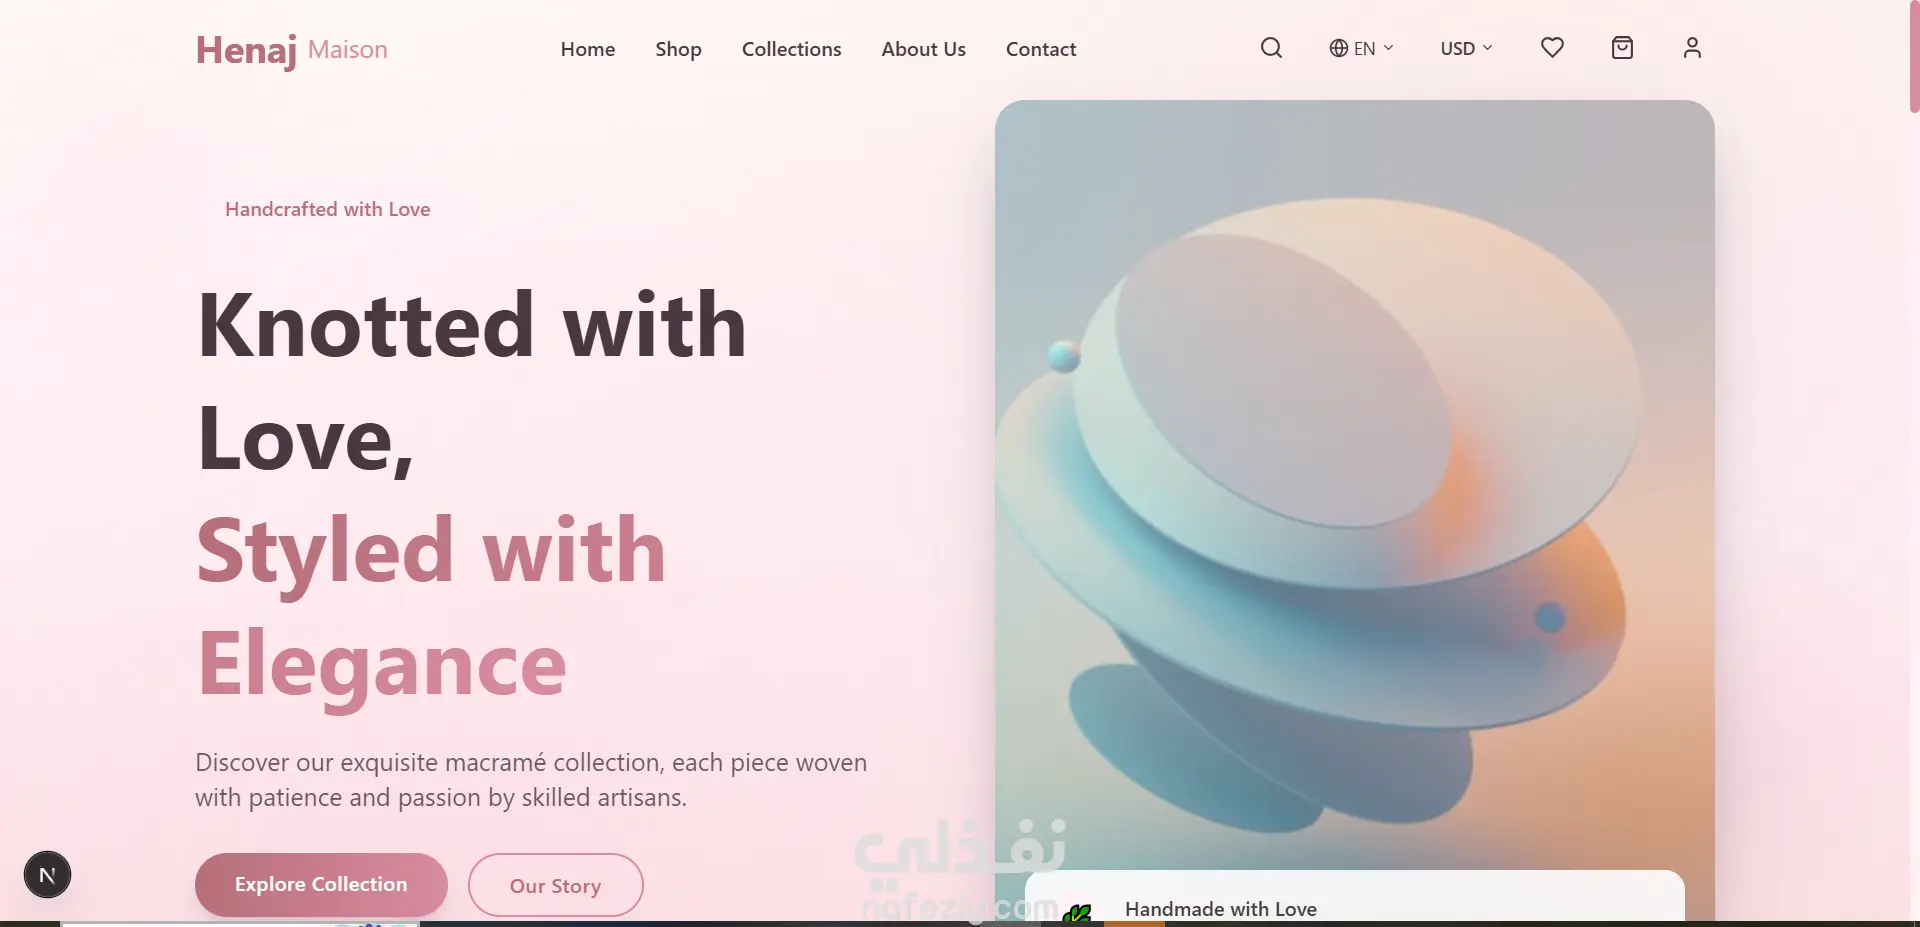
Task: Click the user account icon
Action: click(x=1692, y=48)
